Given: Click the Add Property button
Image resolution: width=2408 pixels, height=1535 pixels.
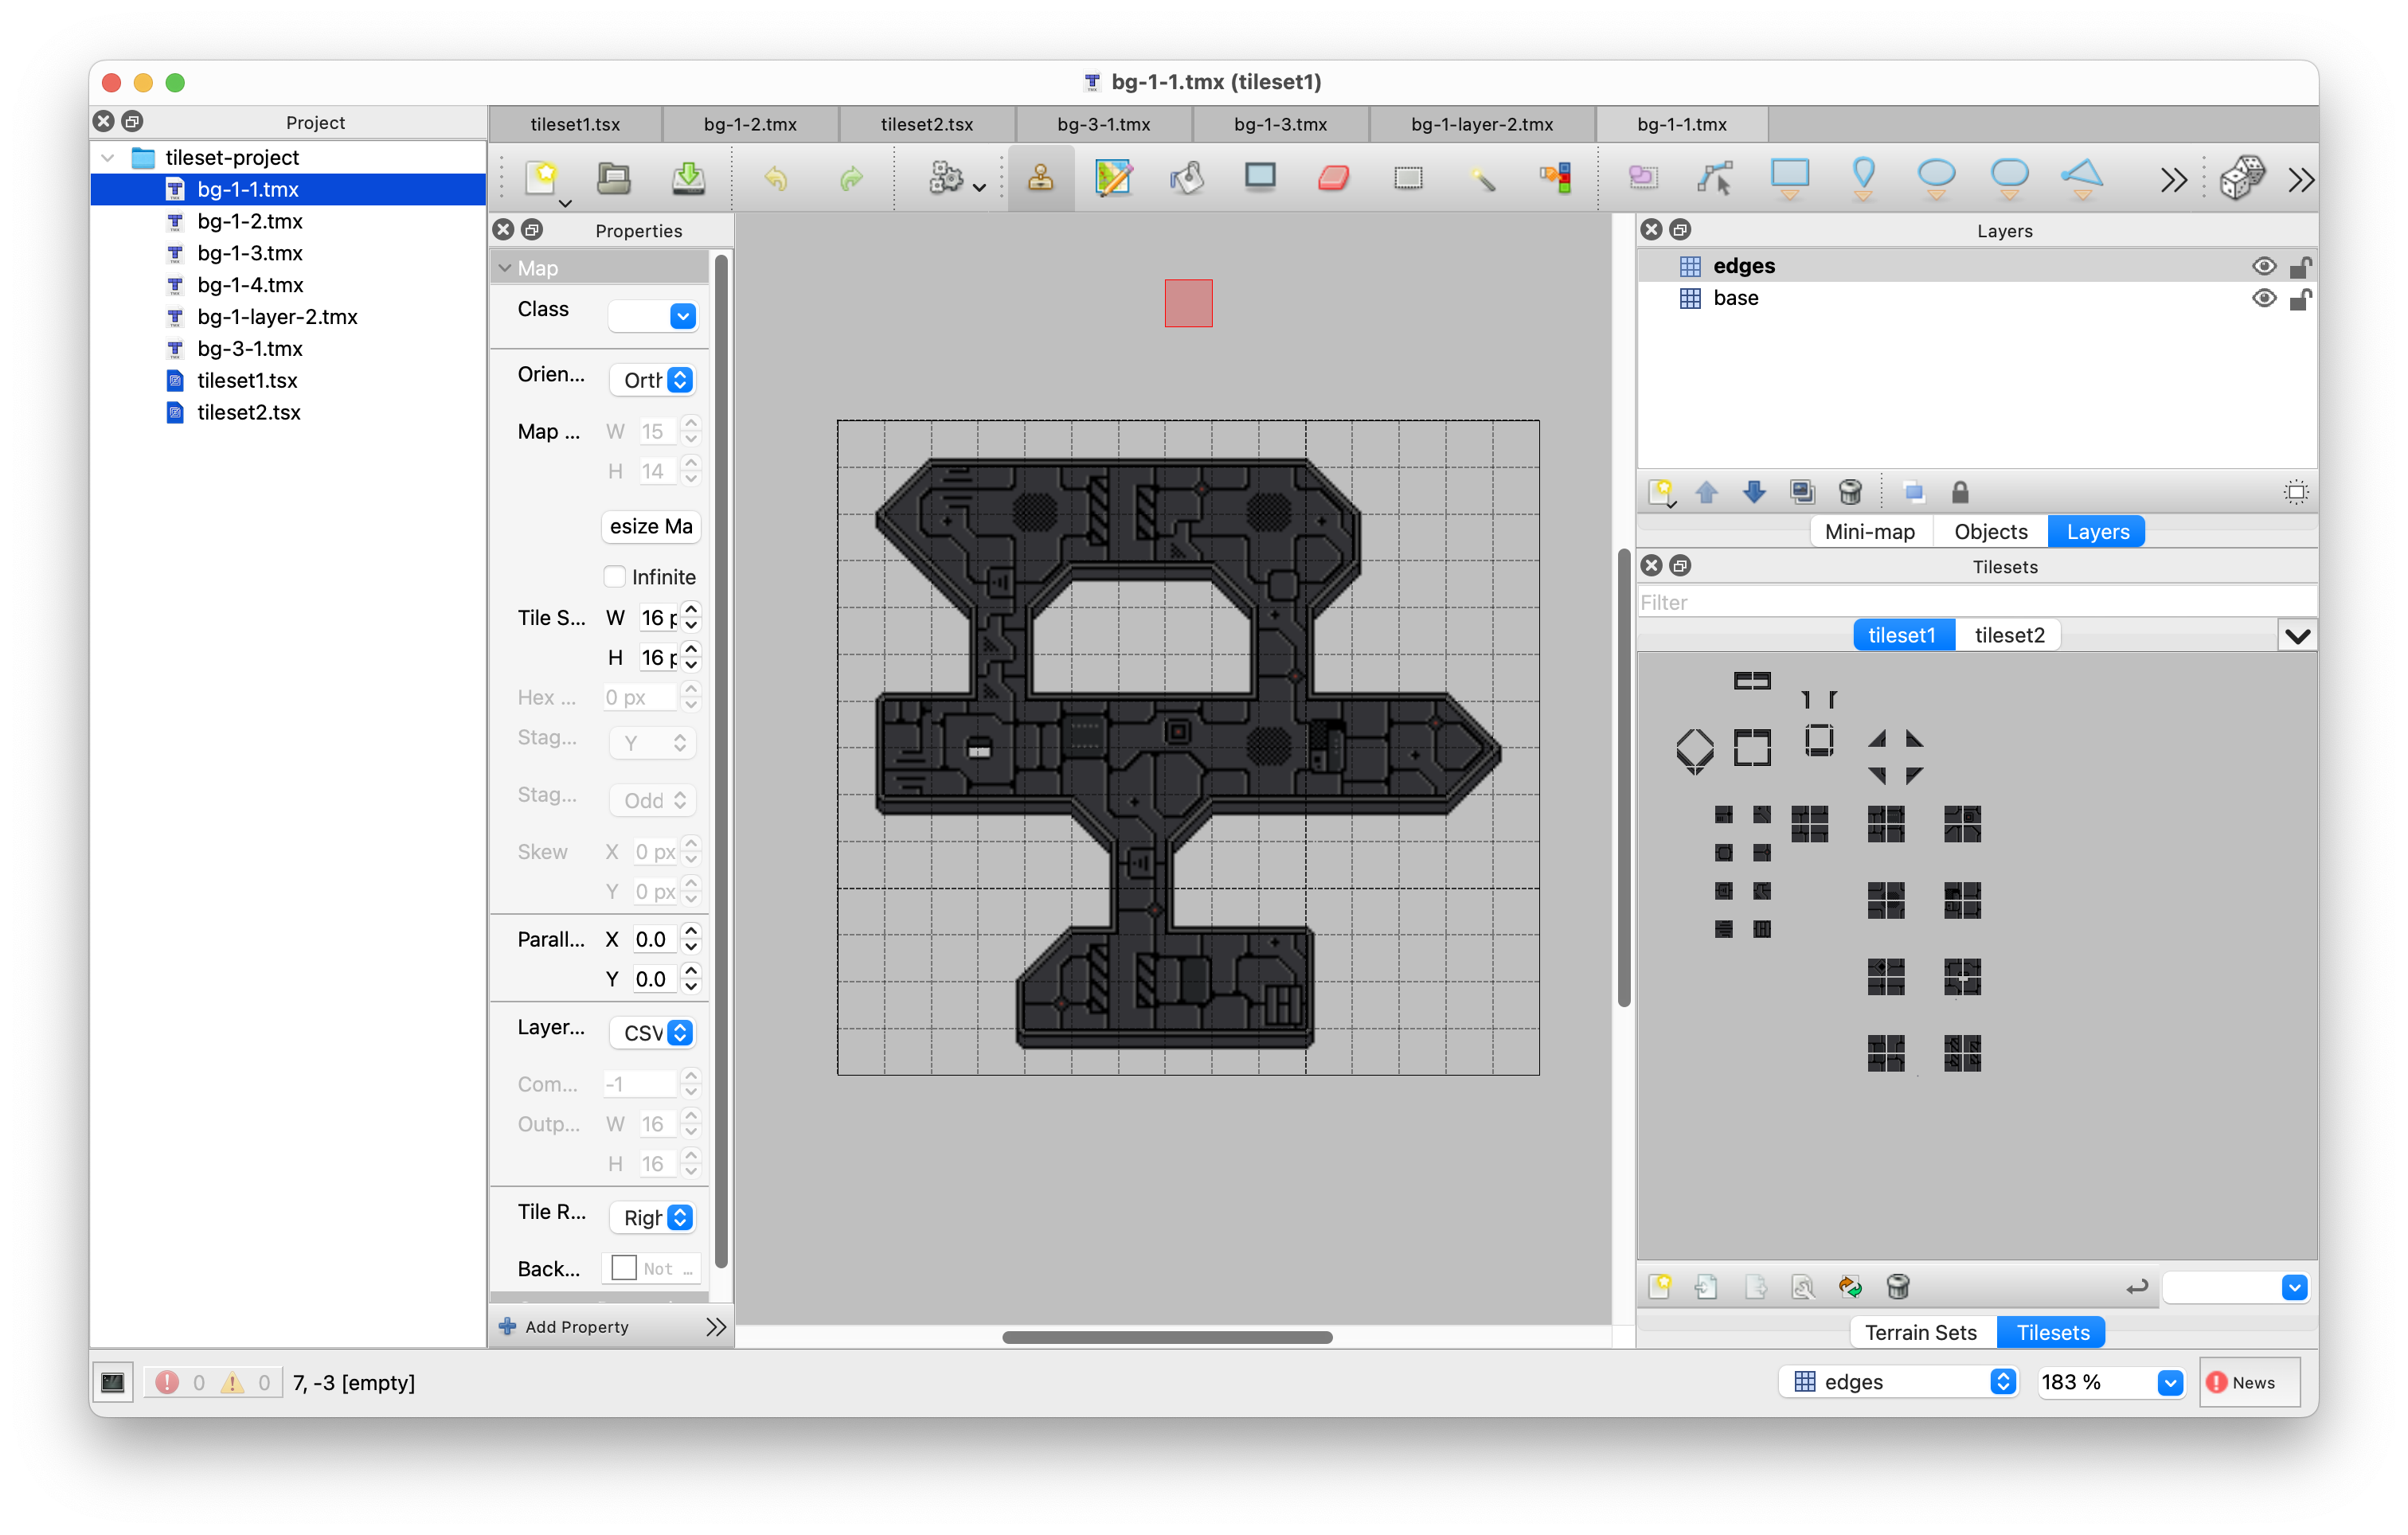Looking at the screenshot, I should point(564,1326).
